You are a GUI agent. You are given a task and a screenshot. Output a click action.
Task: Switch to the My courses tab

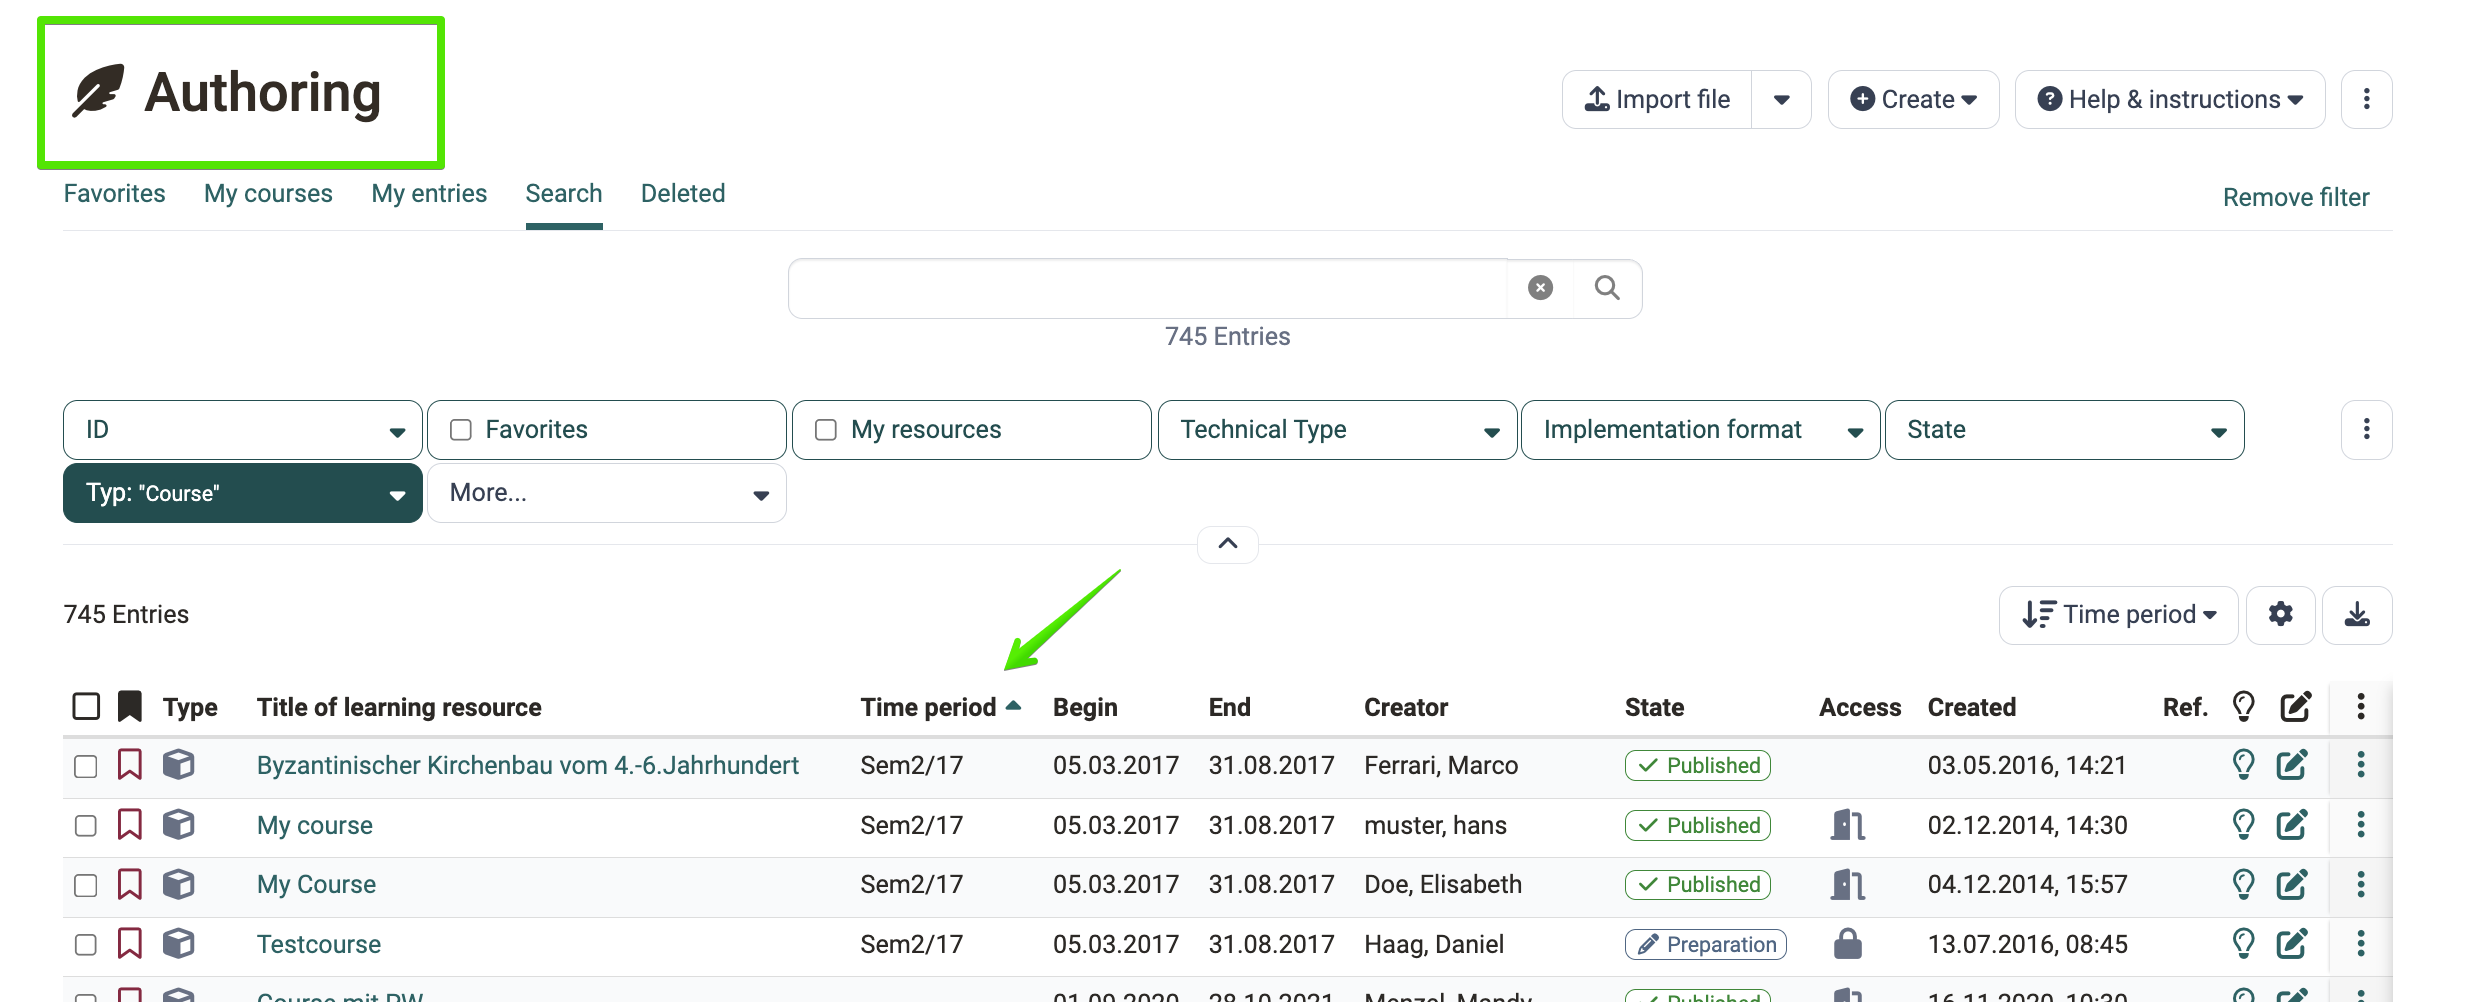tap(268, 194)
